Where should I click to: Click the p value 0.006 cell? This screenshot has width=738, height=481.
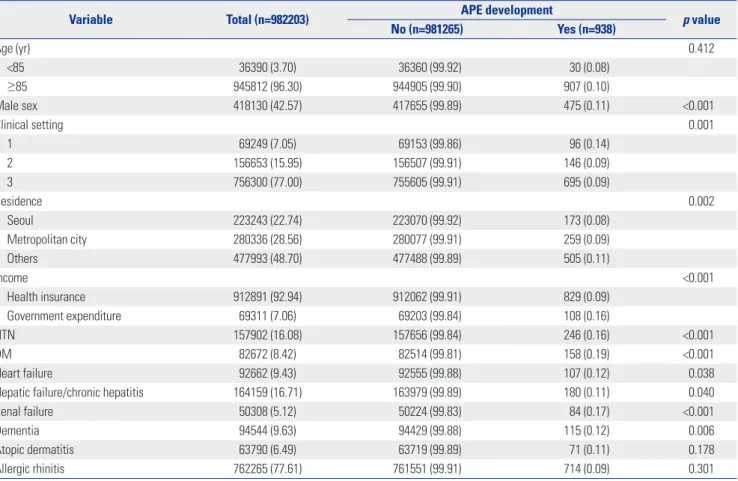701,431
